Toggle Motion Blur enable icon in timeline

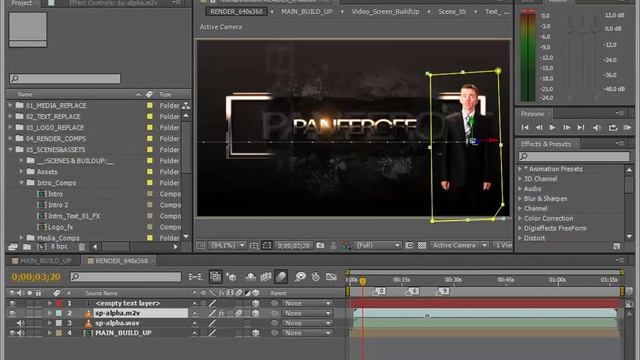coord(281,277)
